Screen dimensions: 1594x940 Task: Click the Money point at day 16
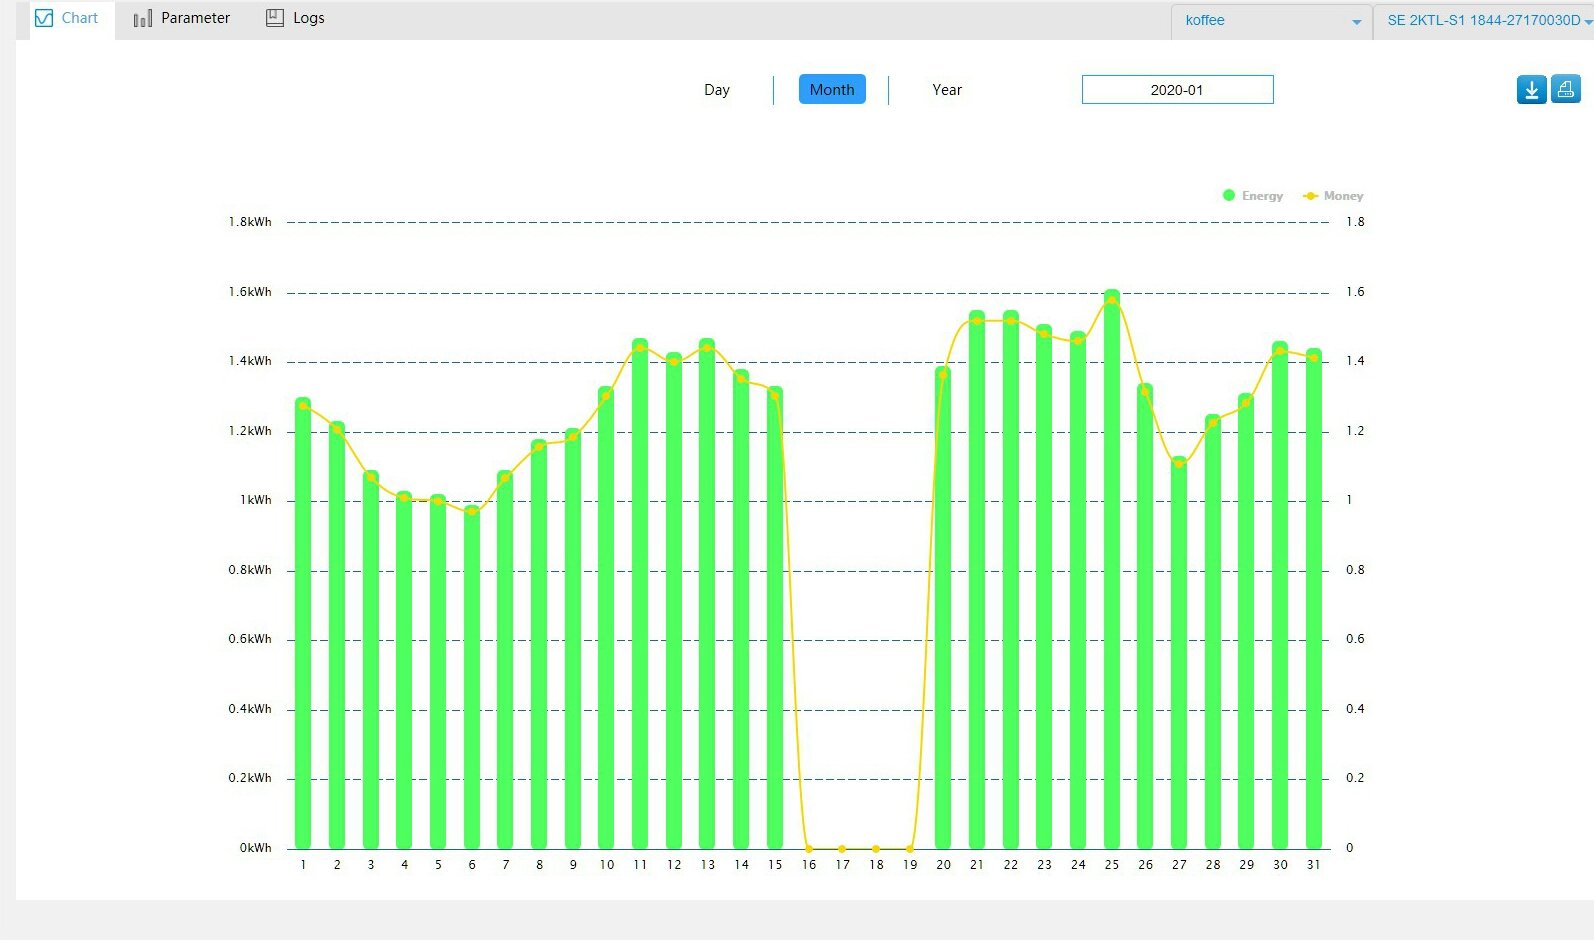pyautogui.click(x=809, y=849)
